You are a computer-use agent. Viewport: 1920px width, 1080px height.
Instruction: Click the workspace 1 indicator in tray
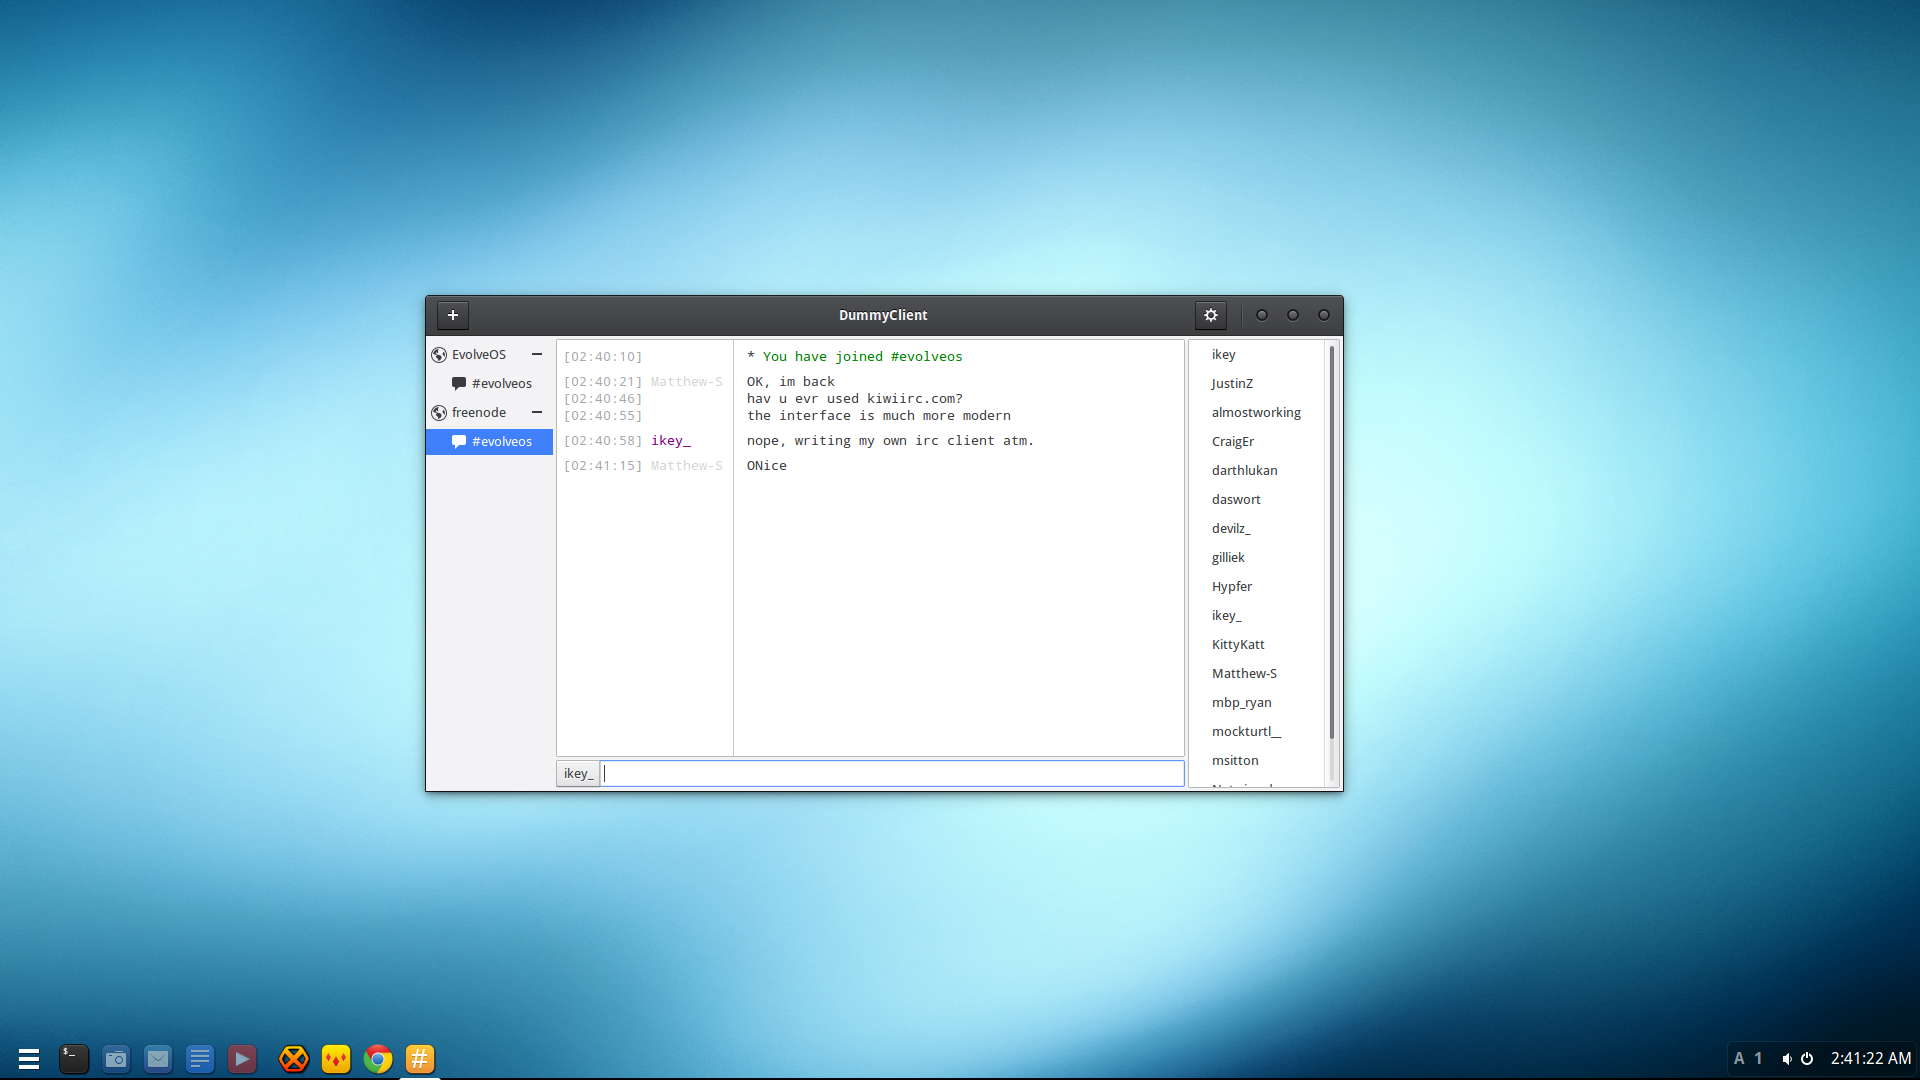(1759, 1059)
